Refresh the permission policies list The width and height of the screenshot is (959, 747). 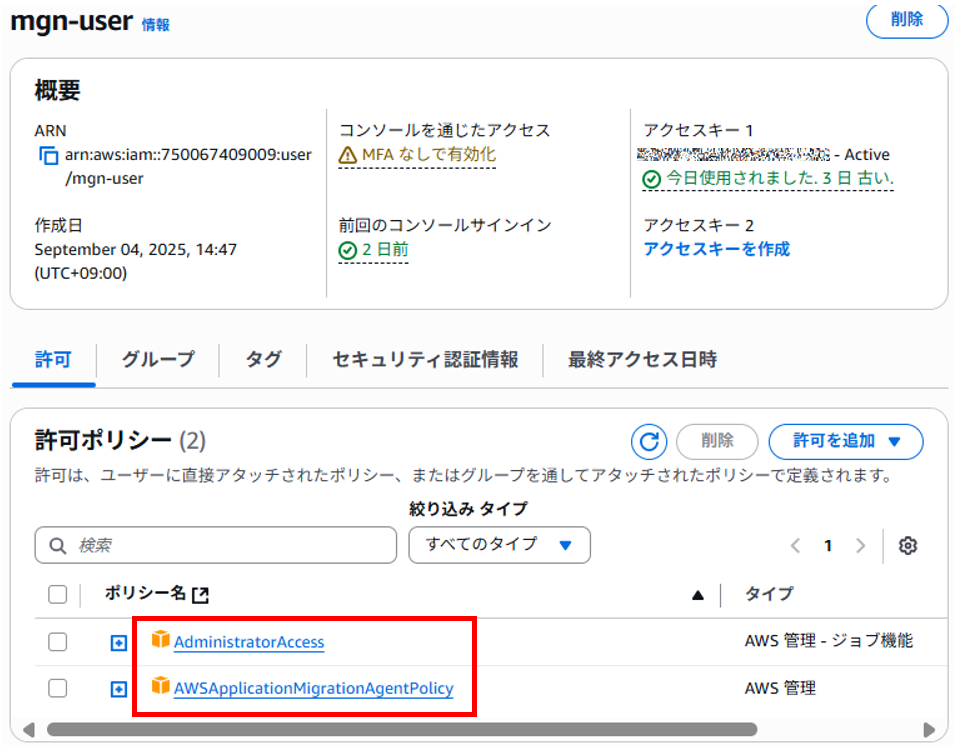(649, 441)
